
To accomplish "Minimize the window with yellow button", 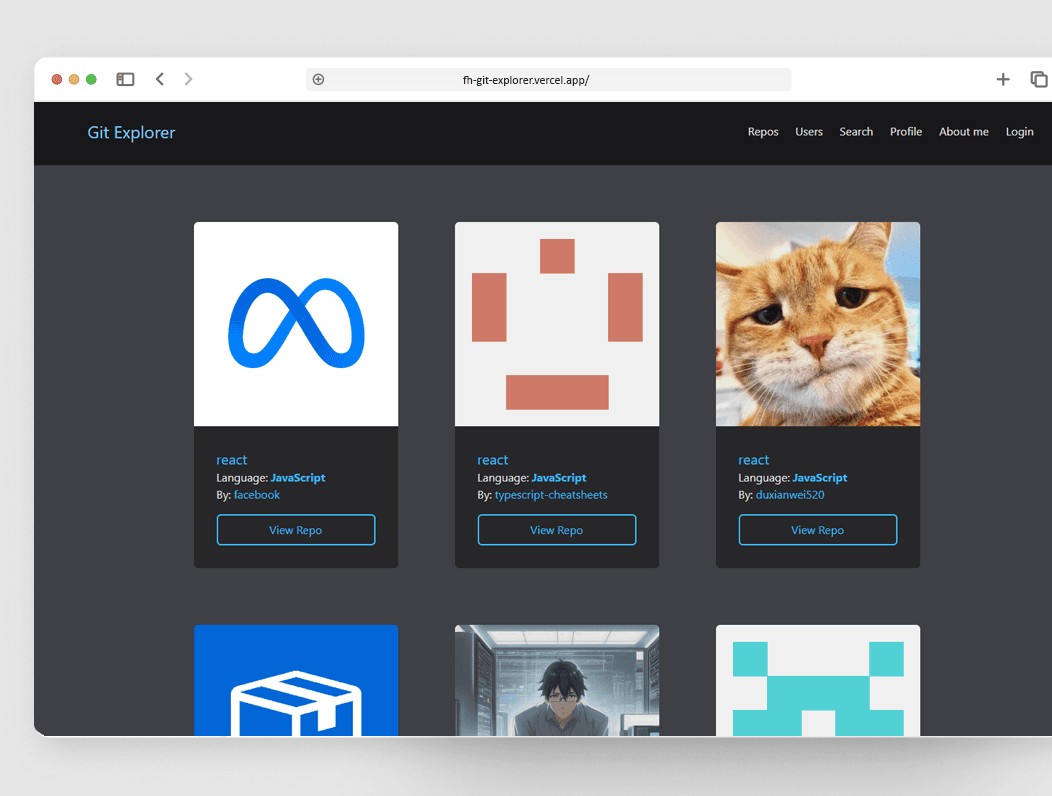I will click(x=74, y=79).
